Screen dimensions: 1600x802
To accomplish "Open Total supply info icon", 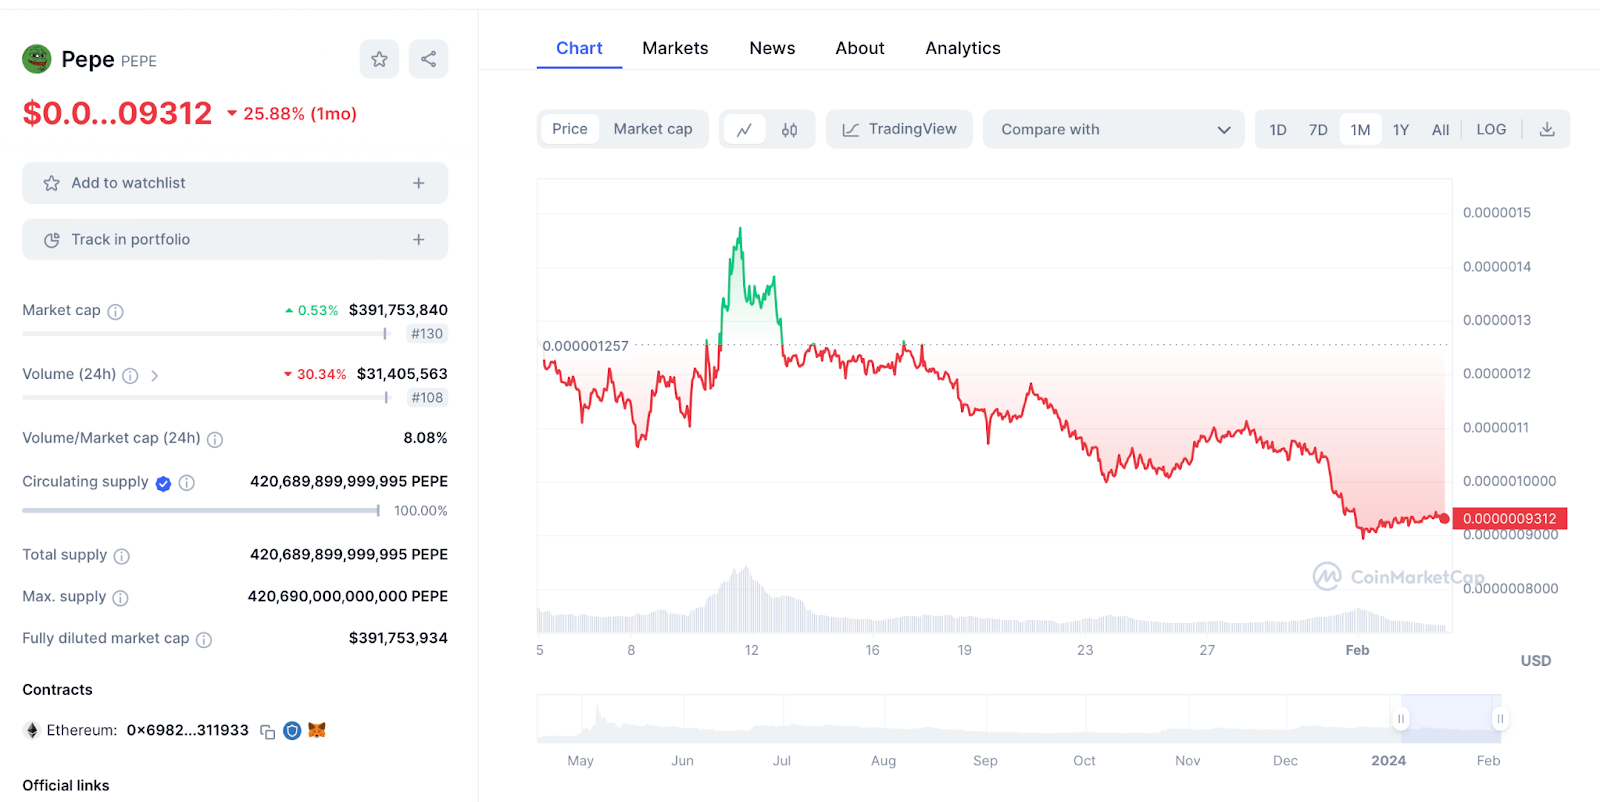I will pos(121,556).
